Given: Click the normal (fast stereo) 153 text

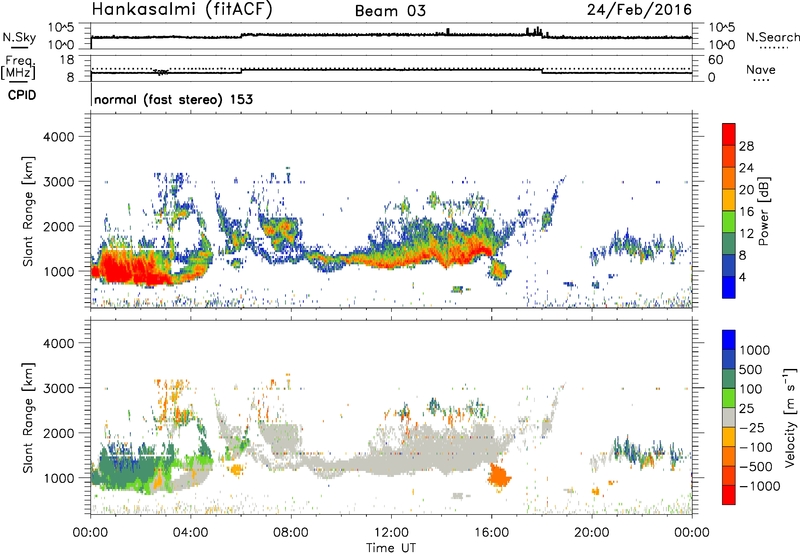Looking at the screenshot, I should point(173,99).
